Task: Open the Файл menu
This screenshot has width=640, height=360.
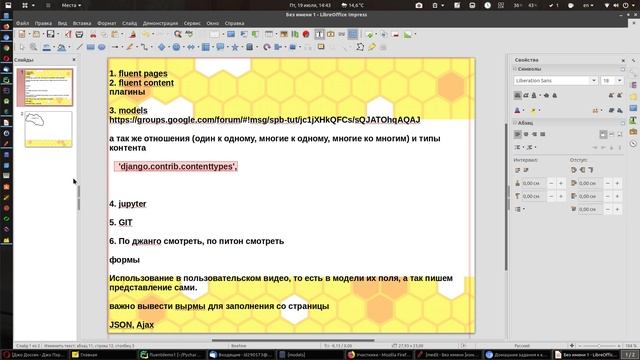Action: coord(22,23)
